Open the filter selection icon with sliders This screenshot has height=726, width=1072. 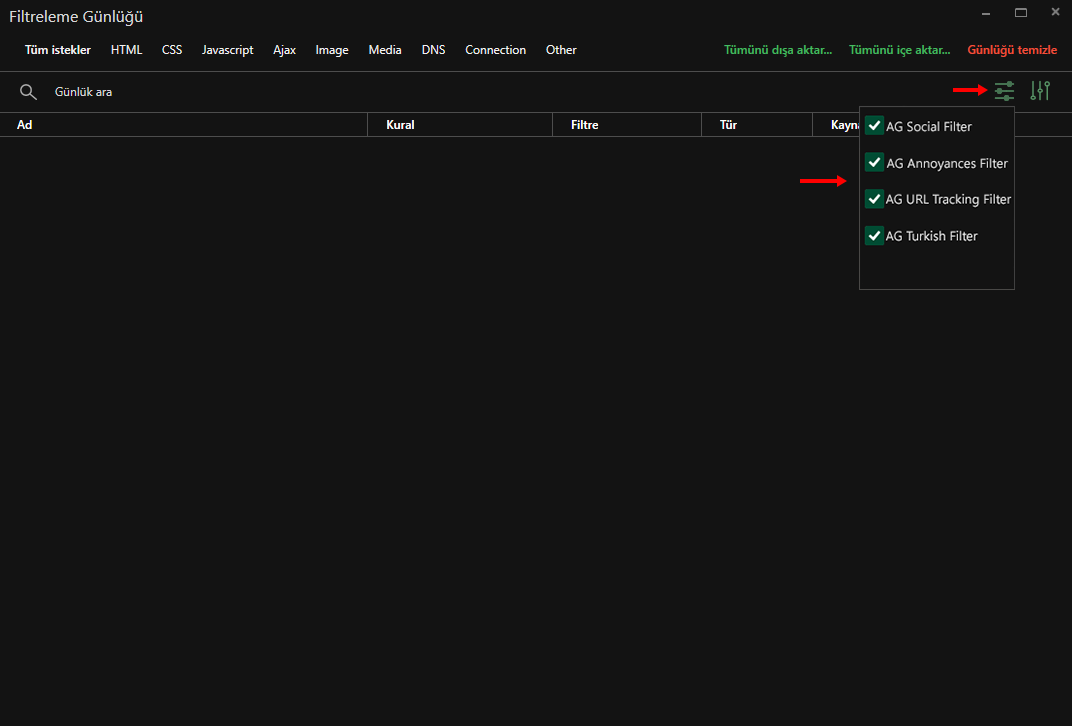tap(1004, 90)
